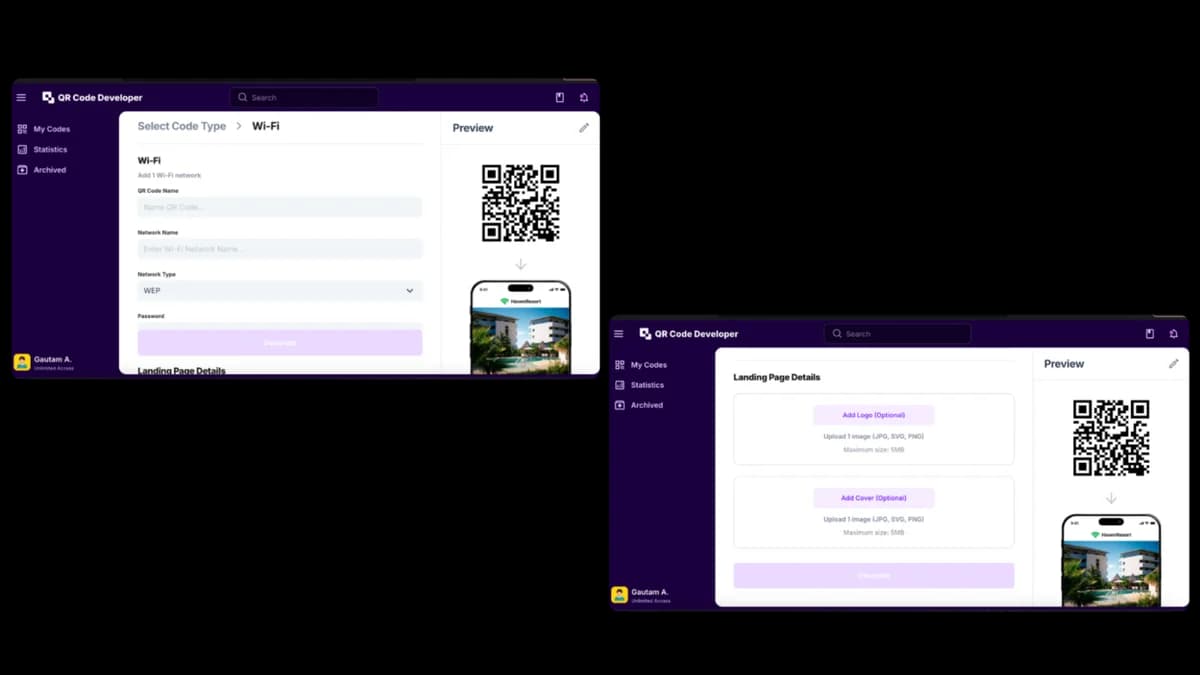Select the My Codes sidebar icon
Viewport: 1200px width, 675px height.
(21, 128)
